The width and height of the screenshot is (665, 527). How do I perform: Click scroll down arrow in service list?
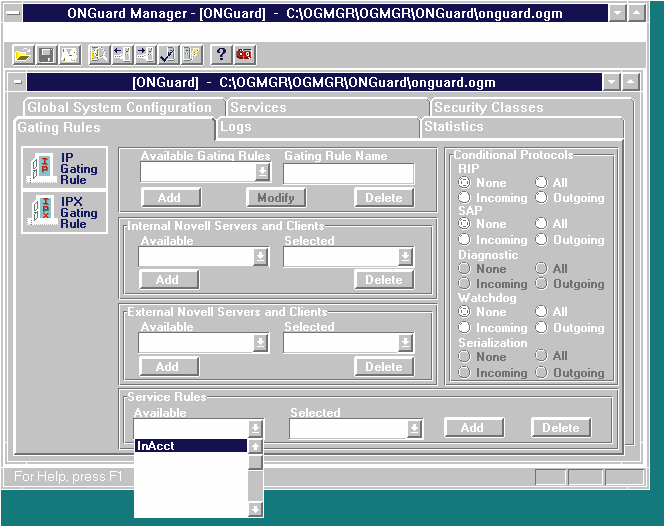click(x=255, y=509)
